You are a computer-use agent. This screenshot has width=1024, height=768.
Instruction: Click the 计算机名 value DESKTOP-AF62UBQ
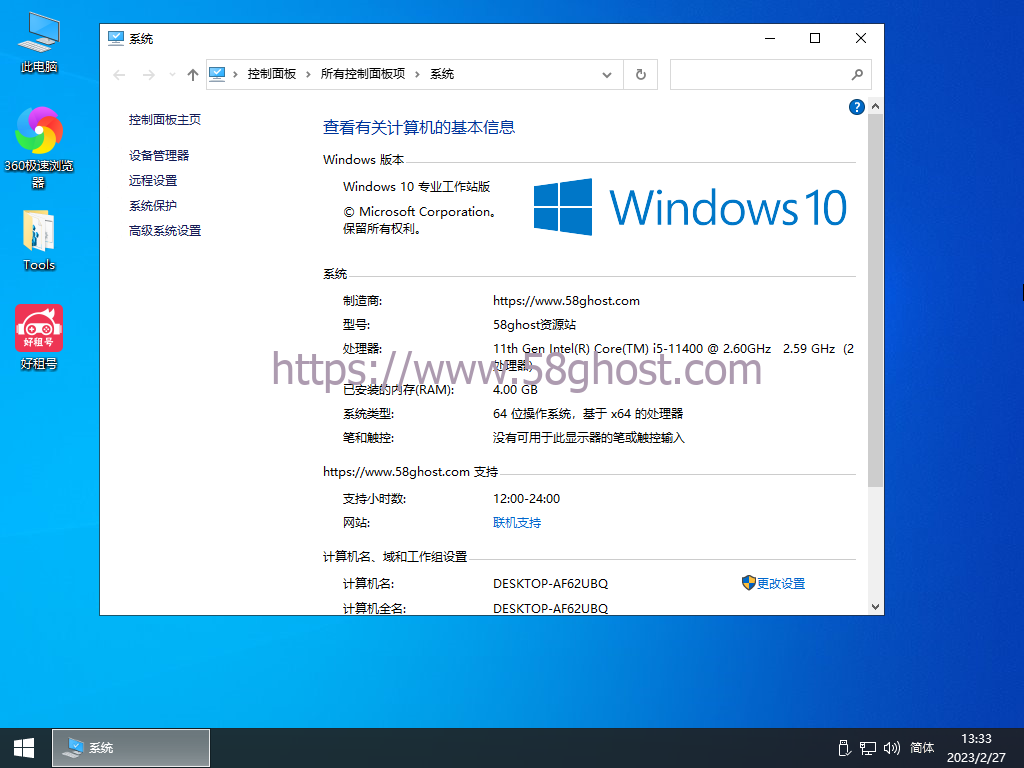551,583
